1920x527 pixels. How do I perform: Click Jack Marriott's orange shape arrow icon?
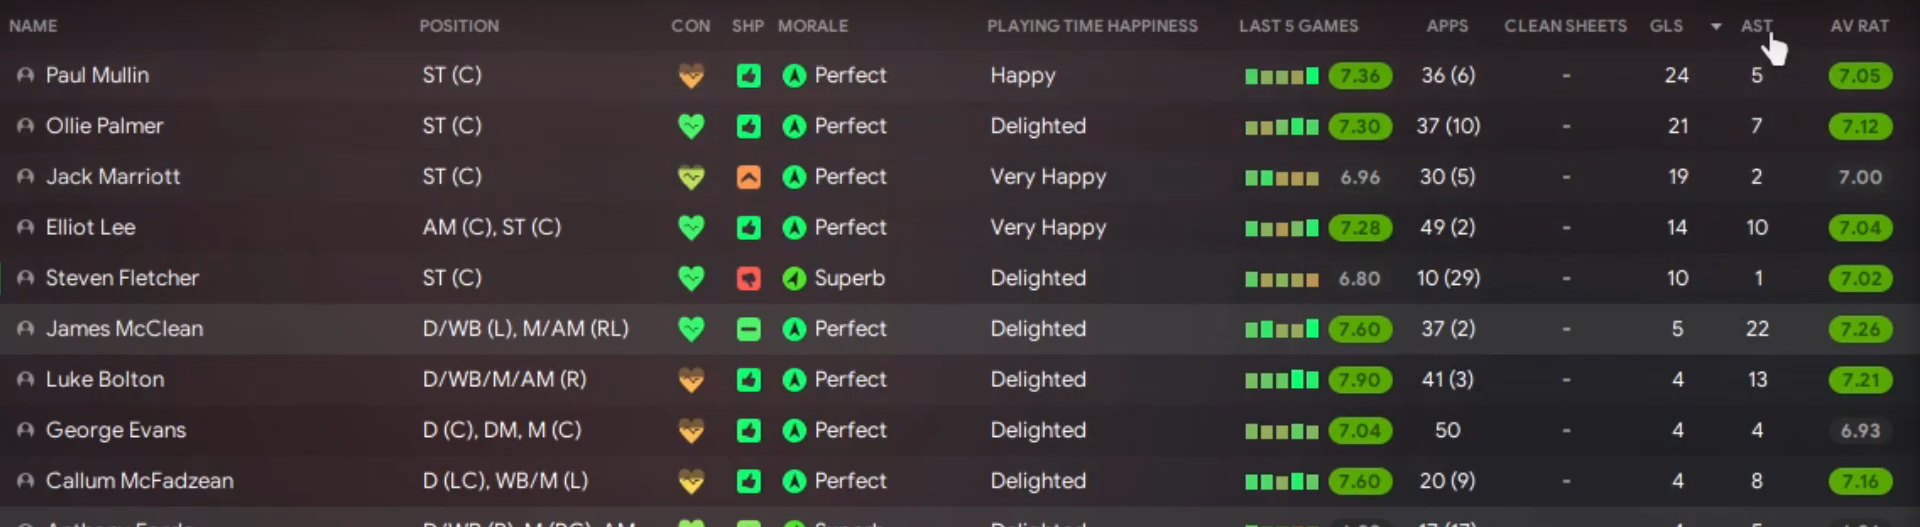(x=748, y=177)
